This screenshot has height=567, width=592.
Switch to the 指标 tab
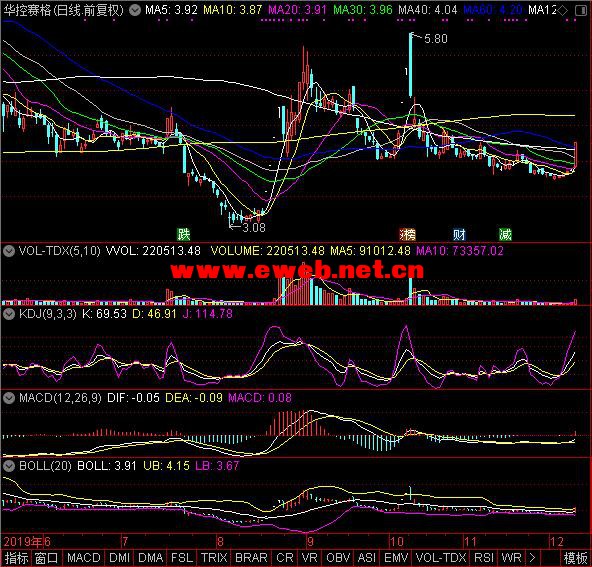tap(16, 558)
